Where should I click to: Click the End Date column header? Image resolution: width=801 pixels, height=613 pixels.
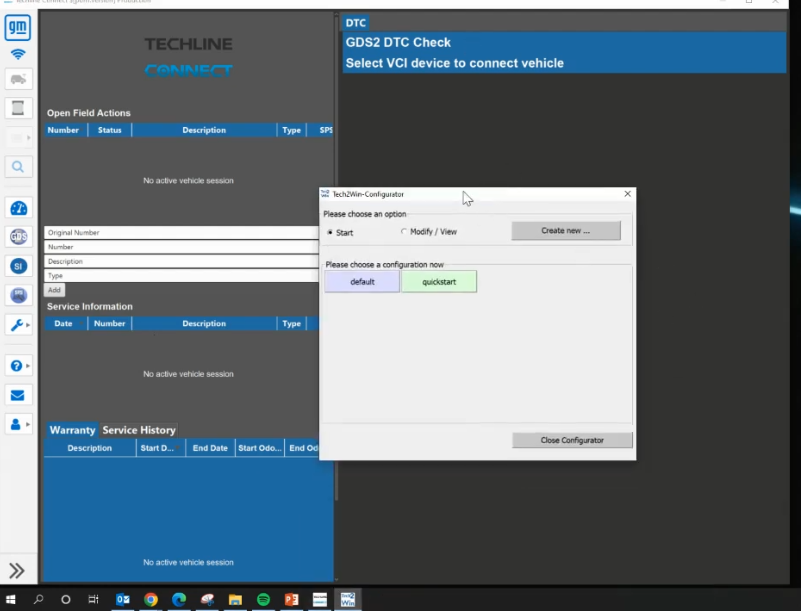[210, 448]
